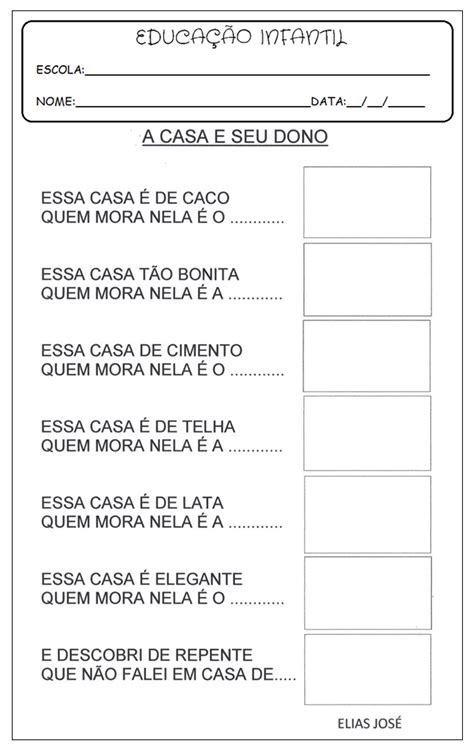474x755 pixels.
Task: Click the EDUCAÇÃO INFANTIL header text
Action: 240,38
